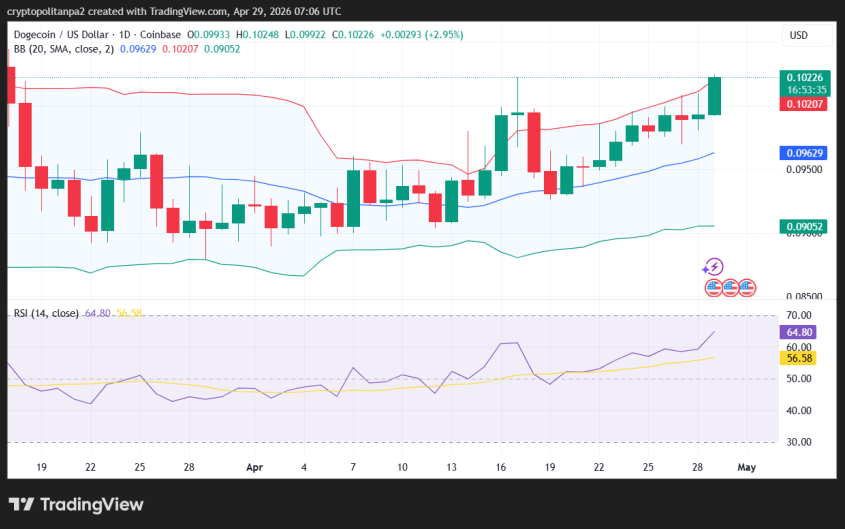
Task: Click the green lower band label 0.09052
Action: click(x=805, y=227)
